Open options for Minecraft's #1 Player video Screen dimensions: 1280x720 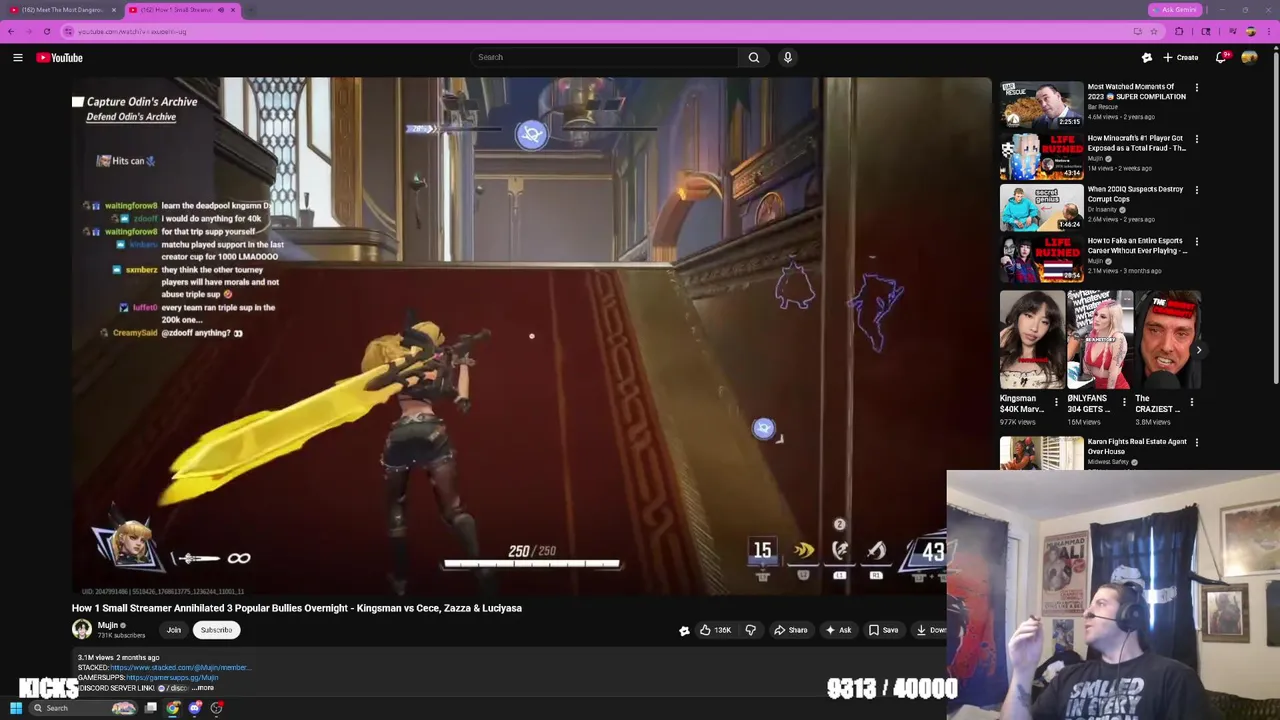(x=1197, y=139)
